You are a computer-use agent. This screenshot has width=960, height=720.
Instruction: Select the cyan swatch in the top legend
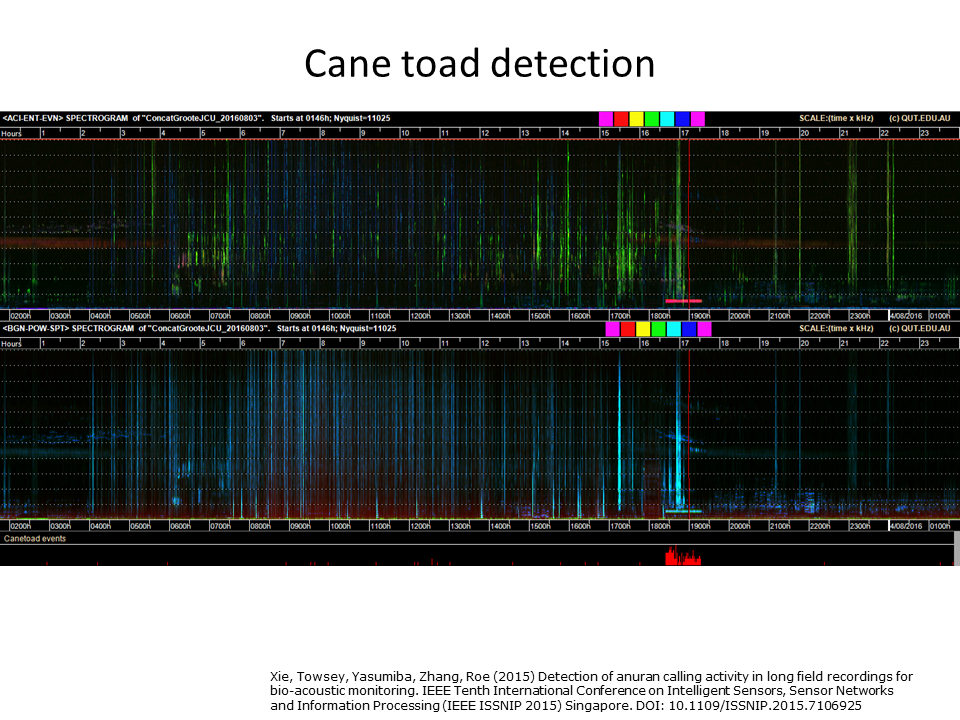667,119
